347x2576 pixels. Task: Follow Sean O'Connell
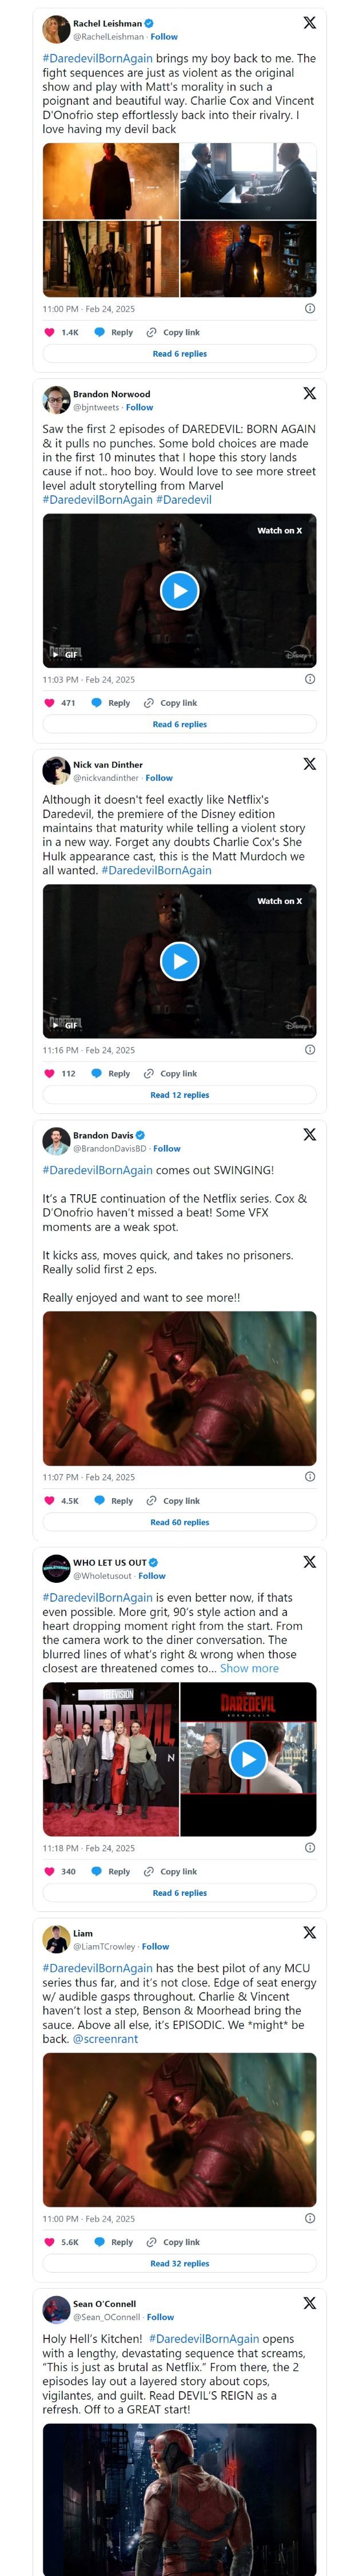[x=160, y=2316]
